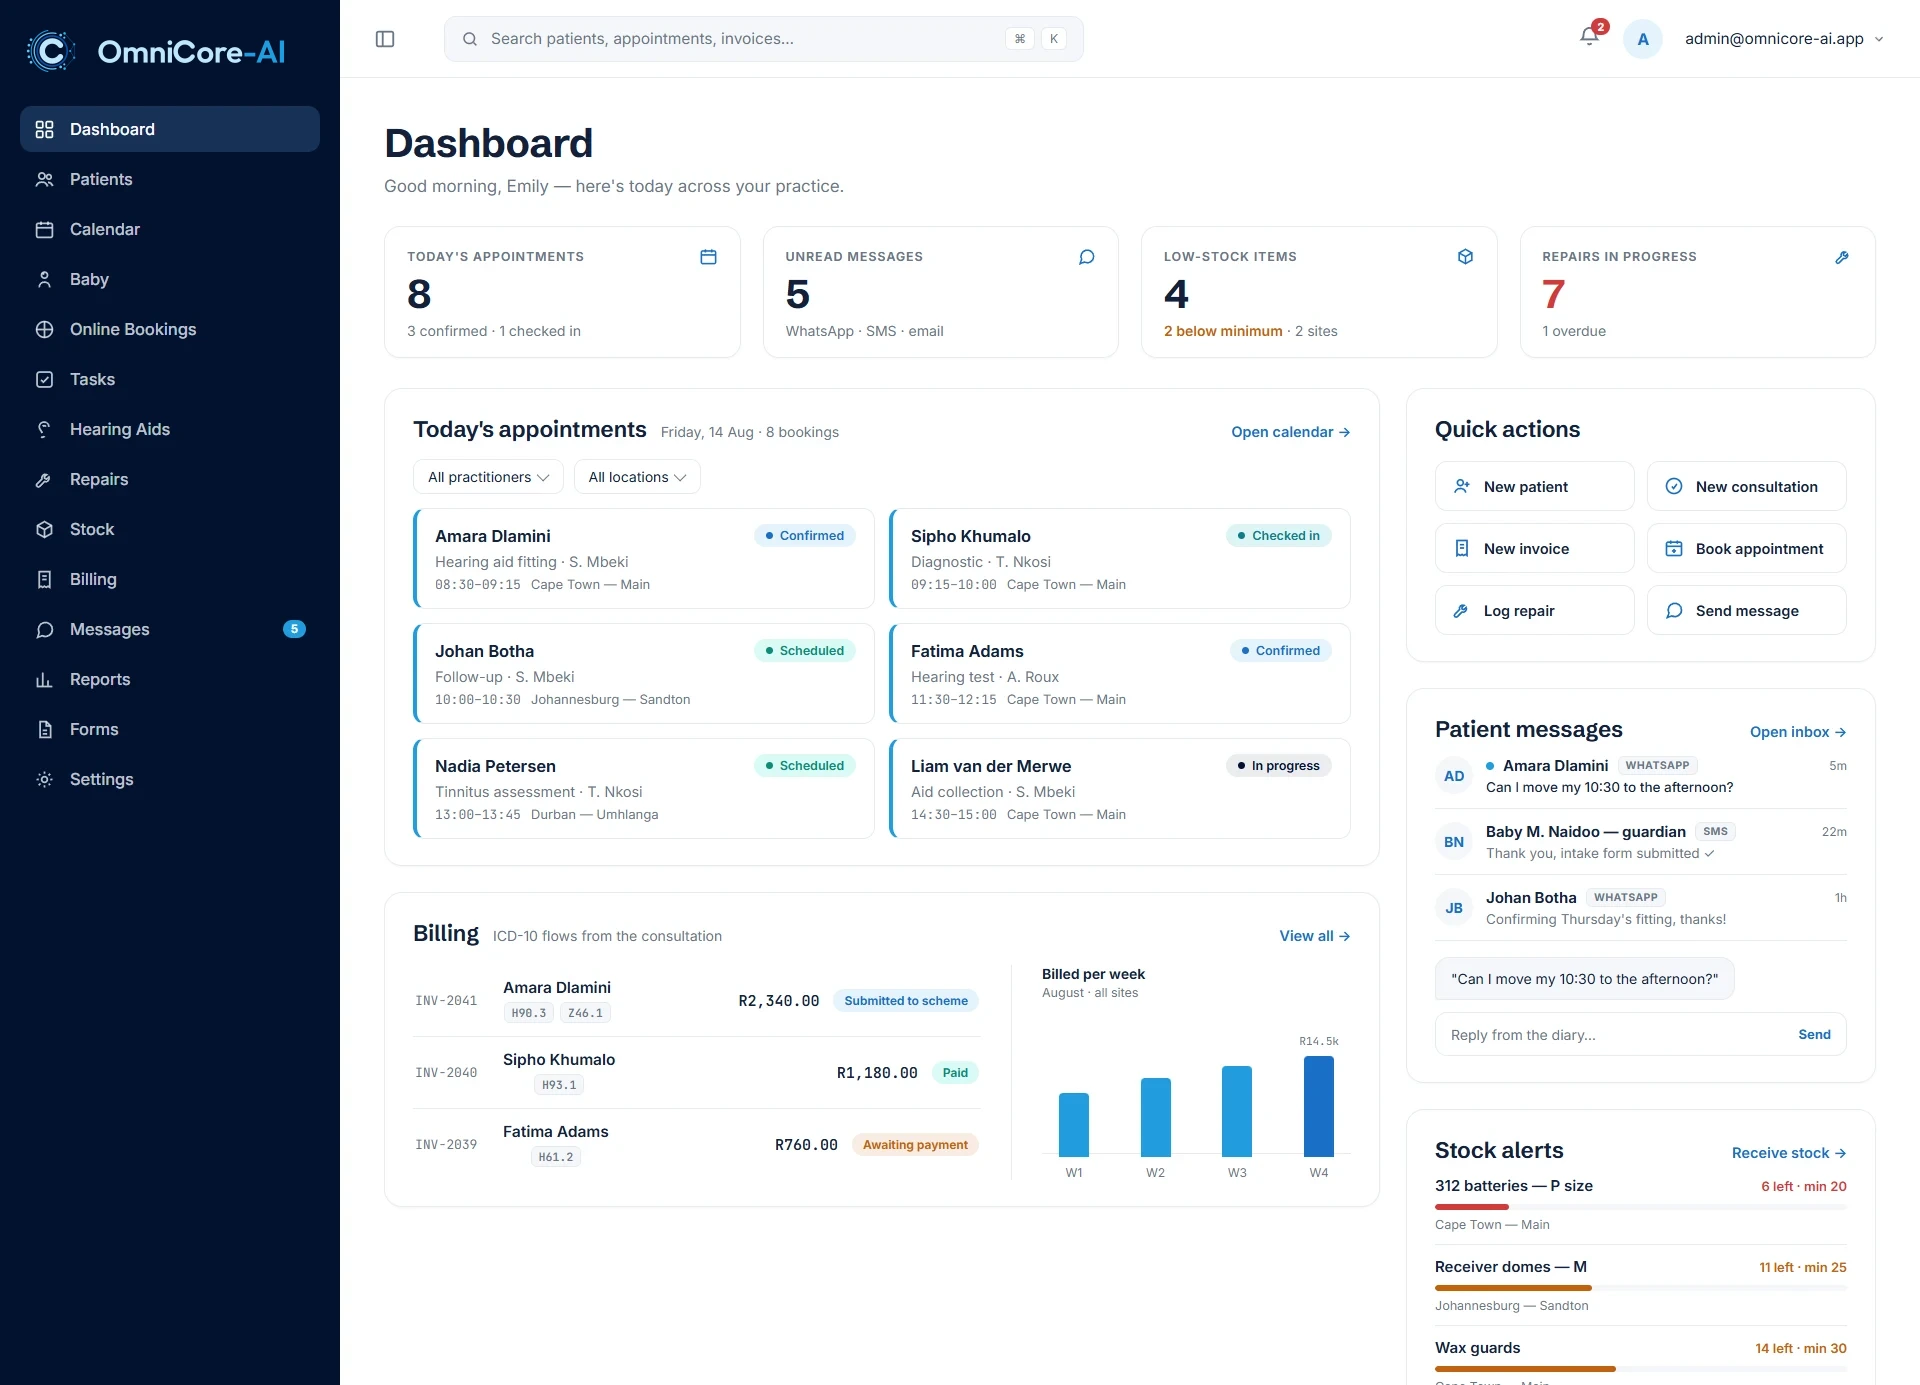Click wrench icon on Repairs in Progress card
Viewport: 1920px width, 1385px height.
point(1842,257)
